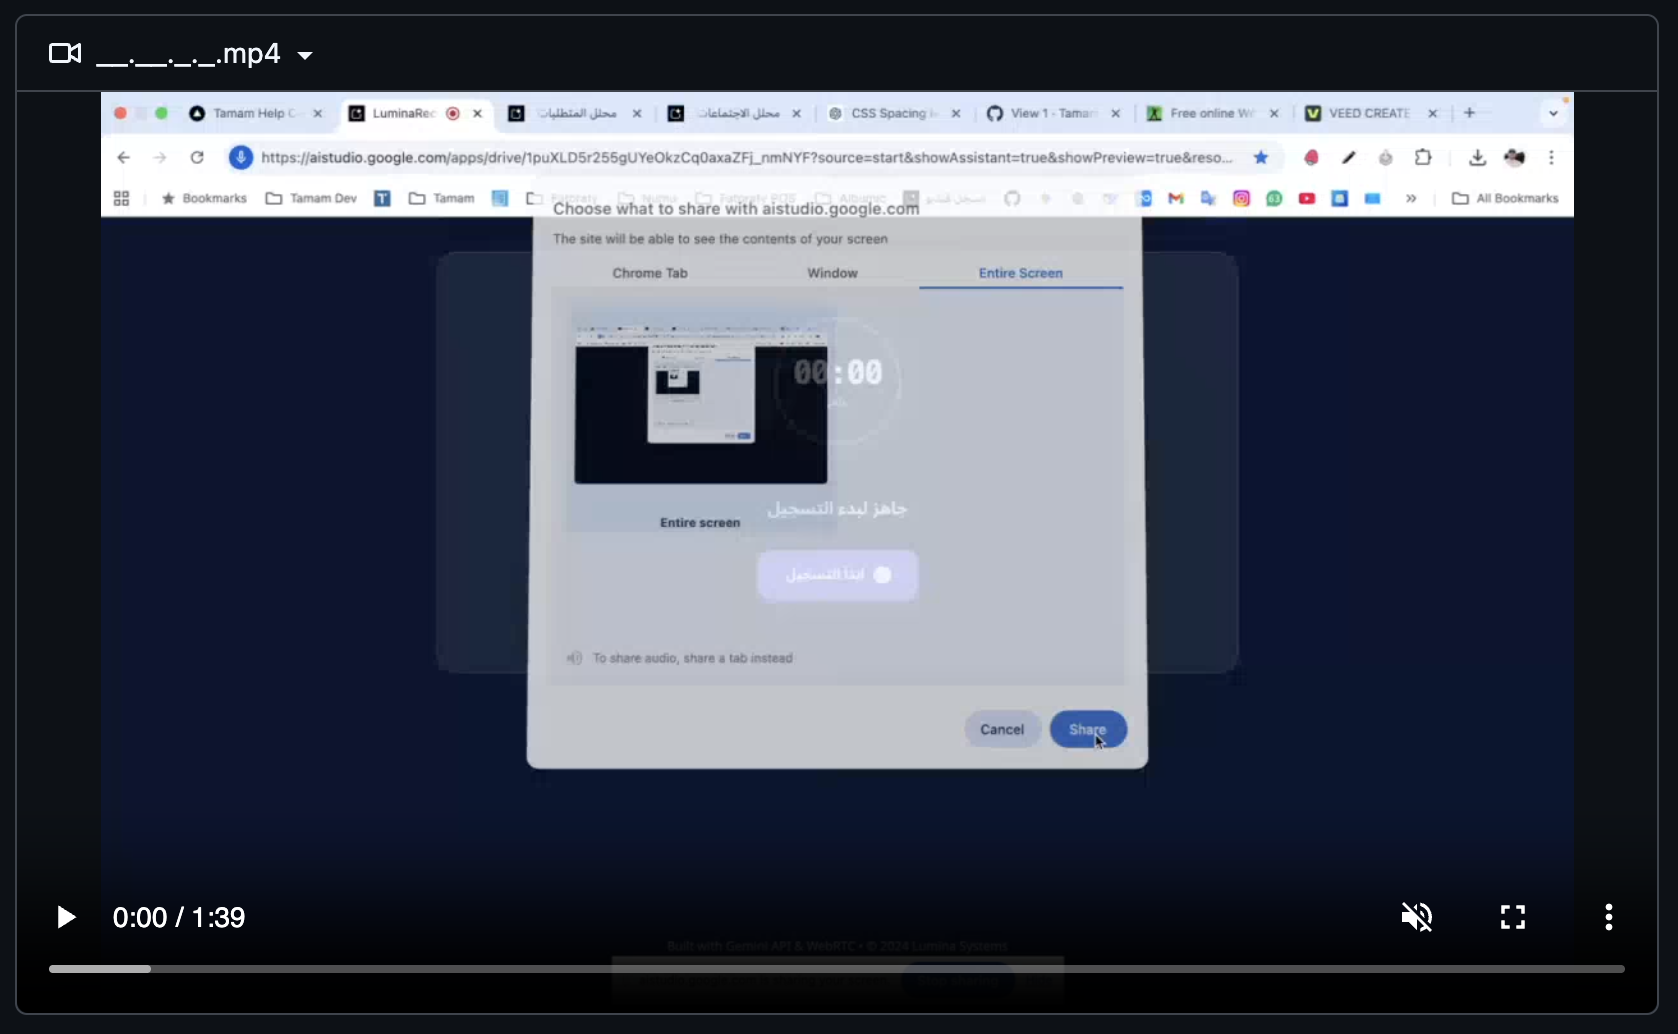
Task: Open the Chrome extensions puzzle icon
Action: pyautogui.click(x=1423, y=157)
